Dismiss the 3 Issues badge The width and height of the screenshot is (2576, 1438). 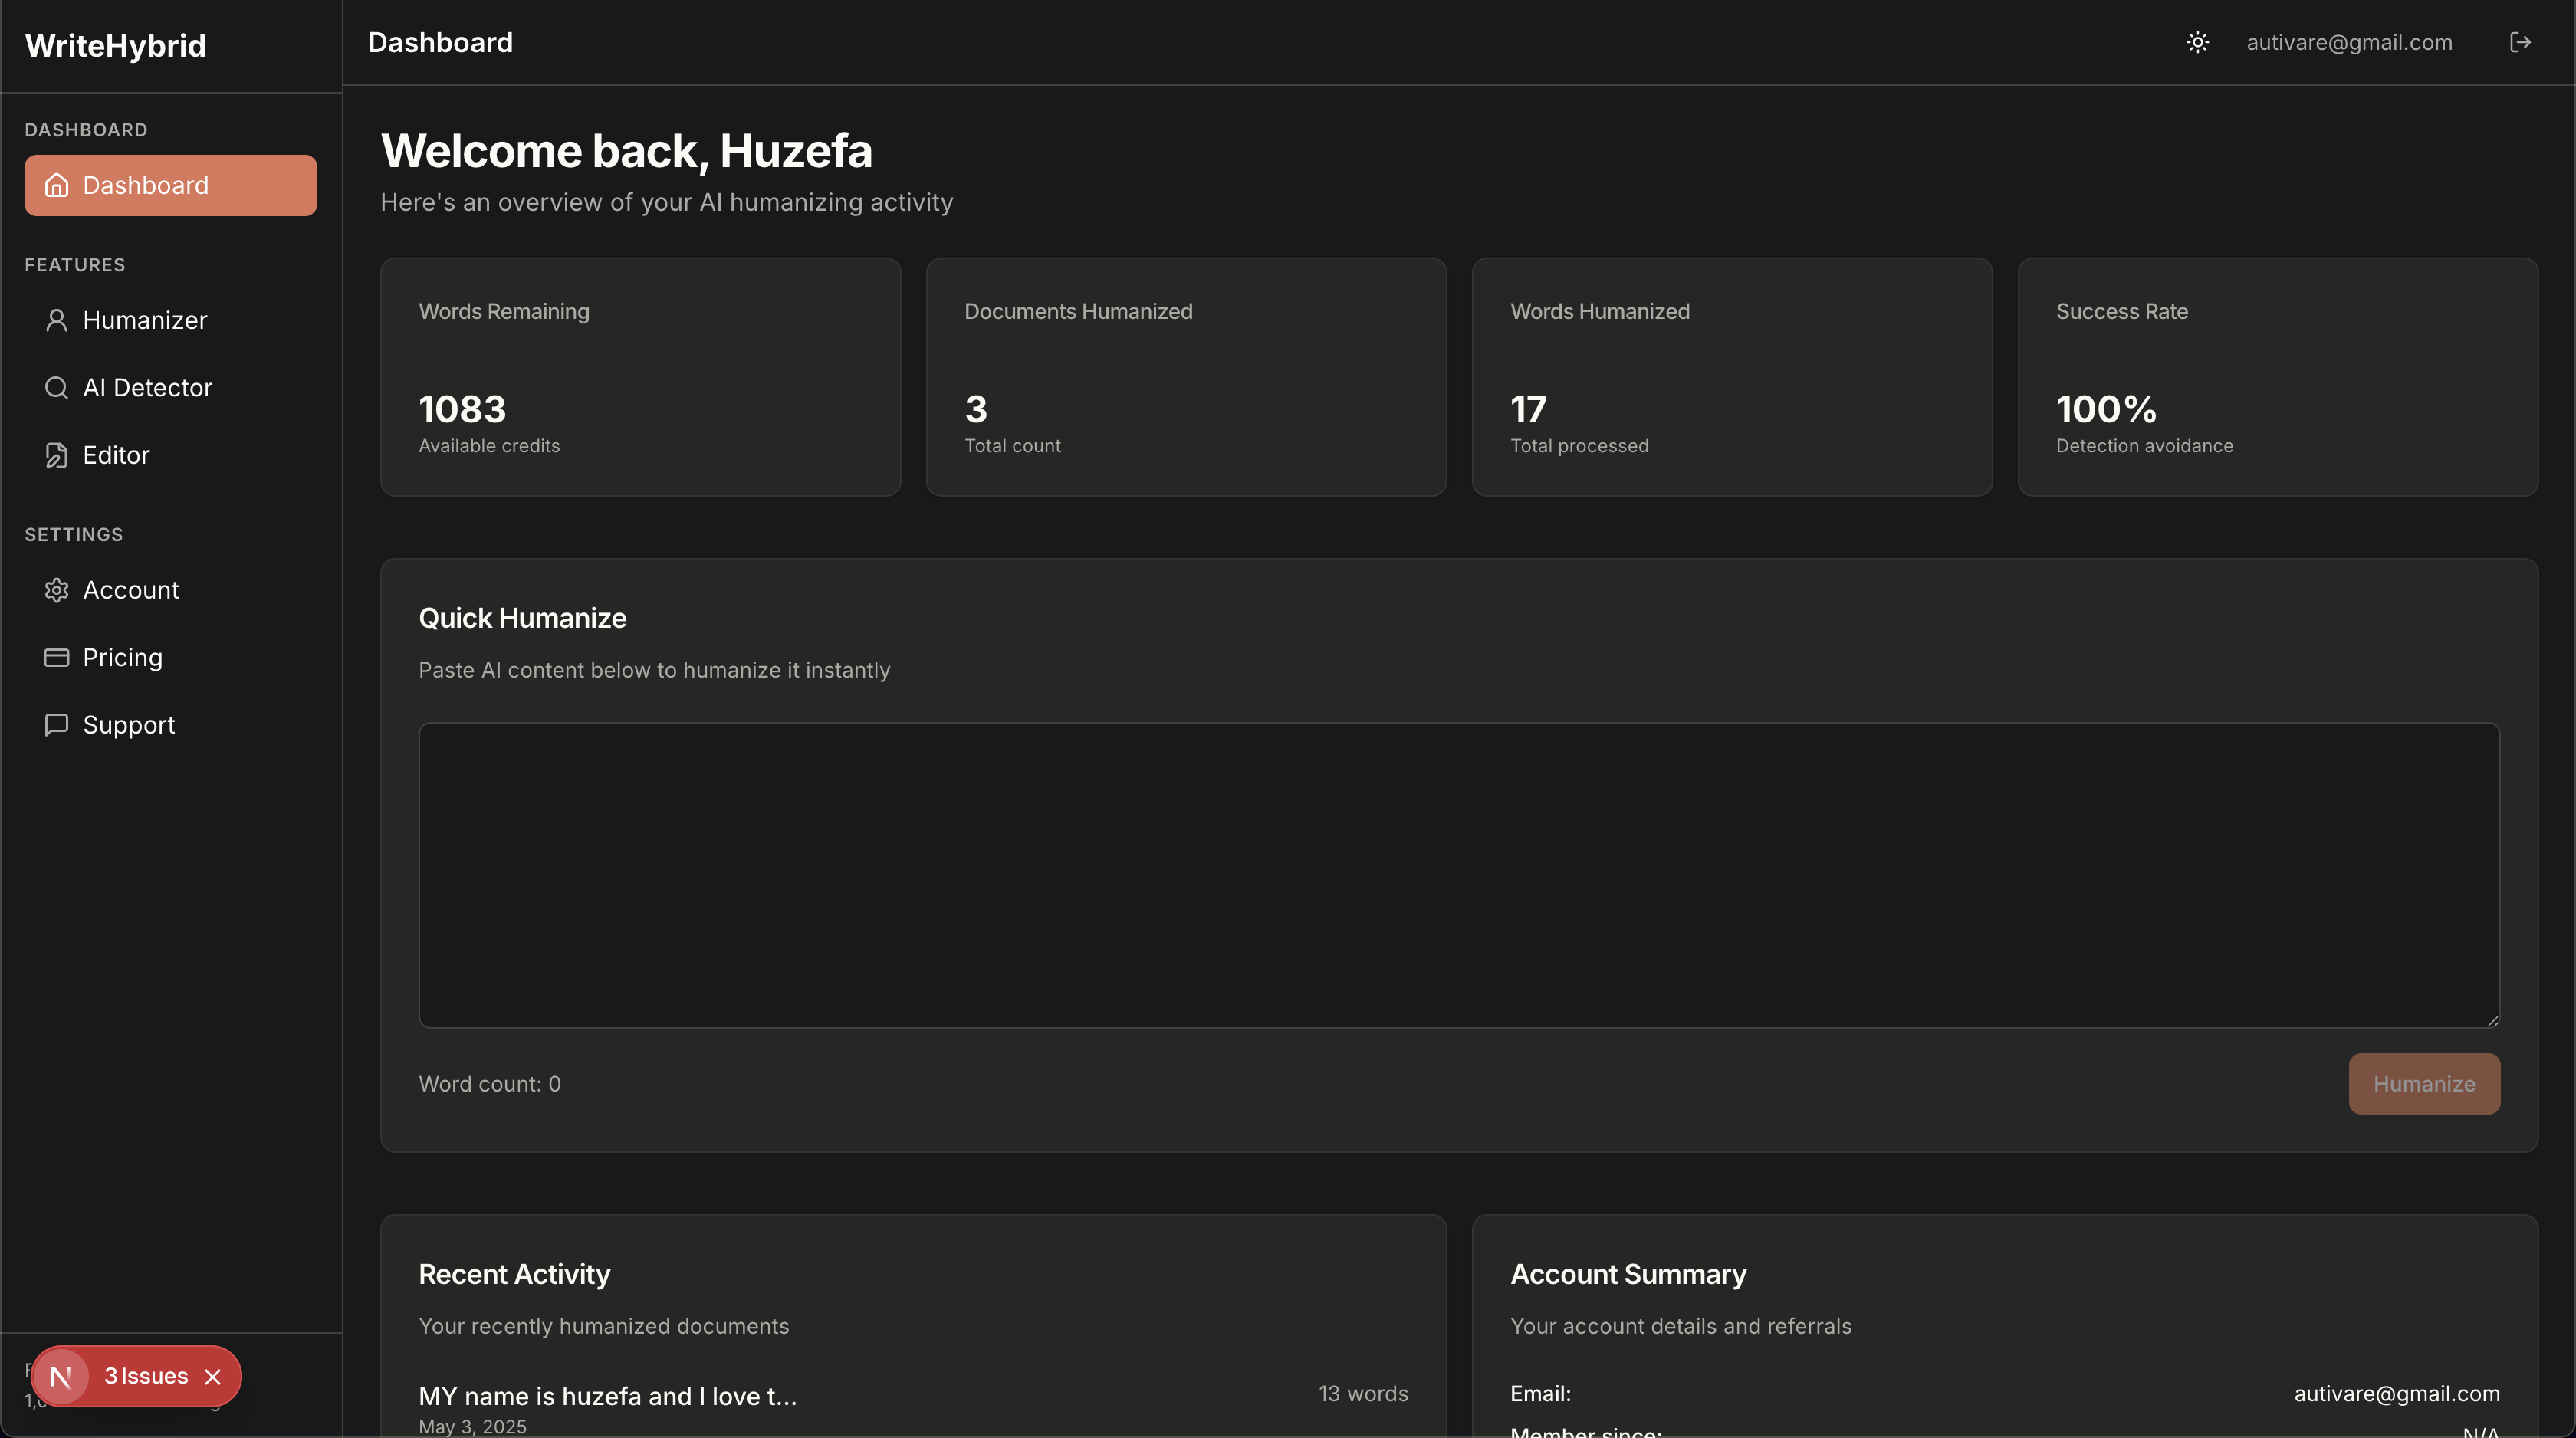click(x=213, y=1377)
